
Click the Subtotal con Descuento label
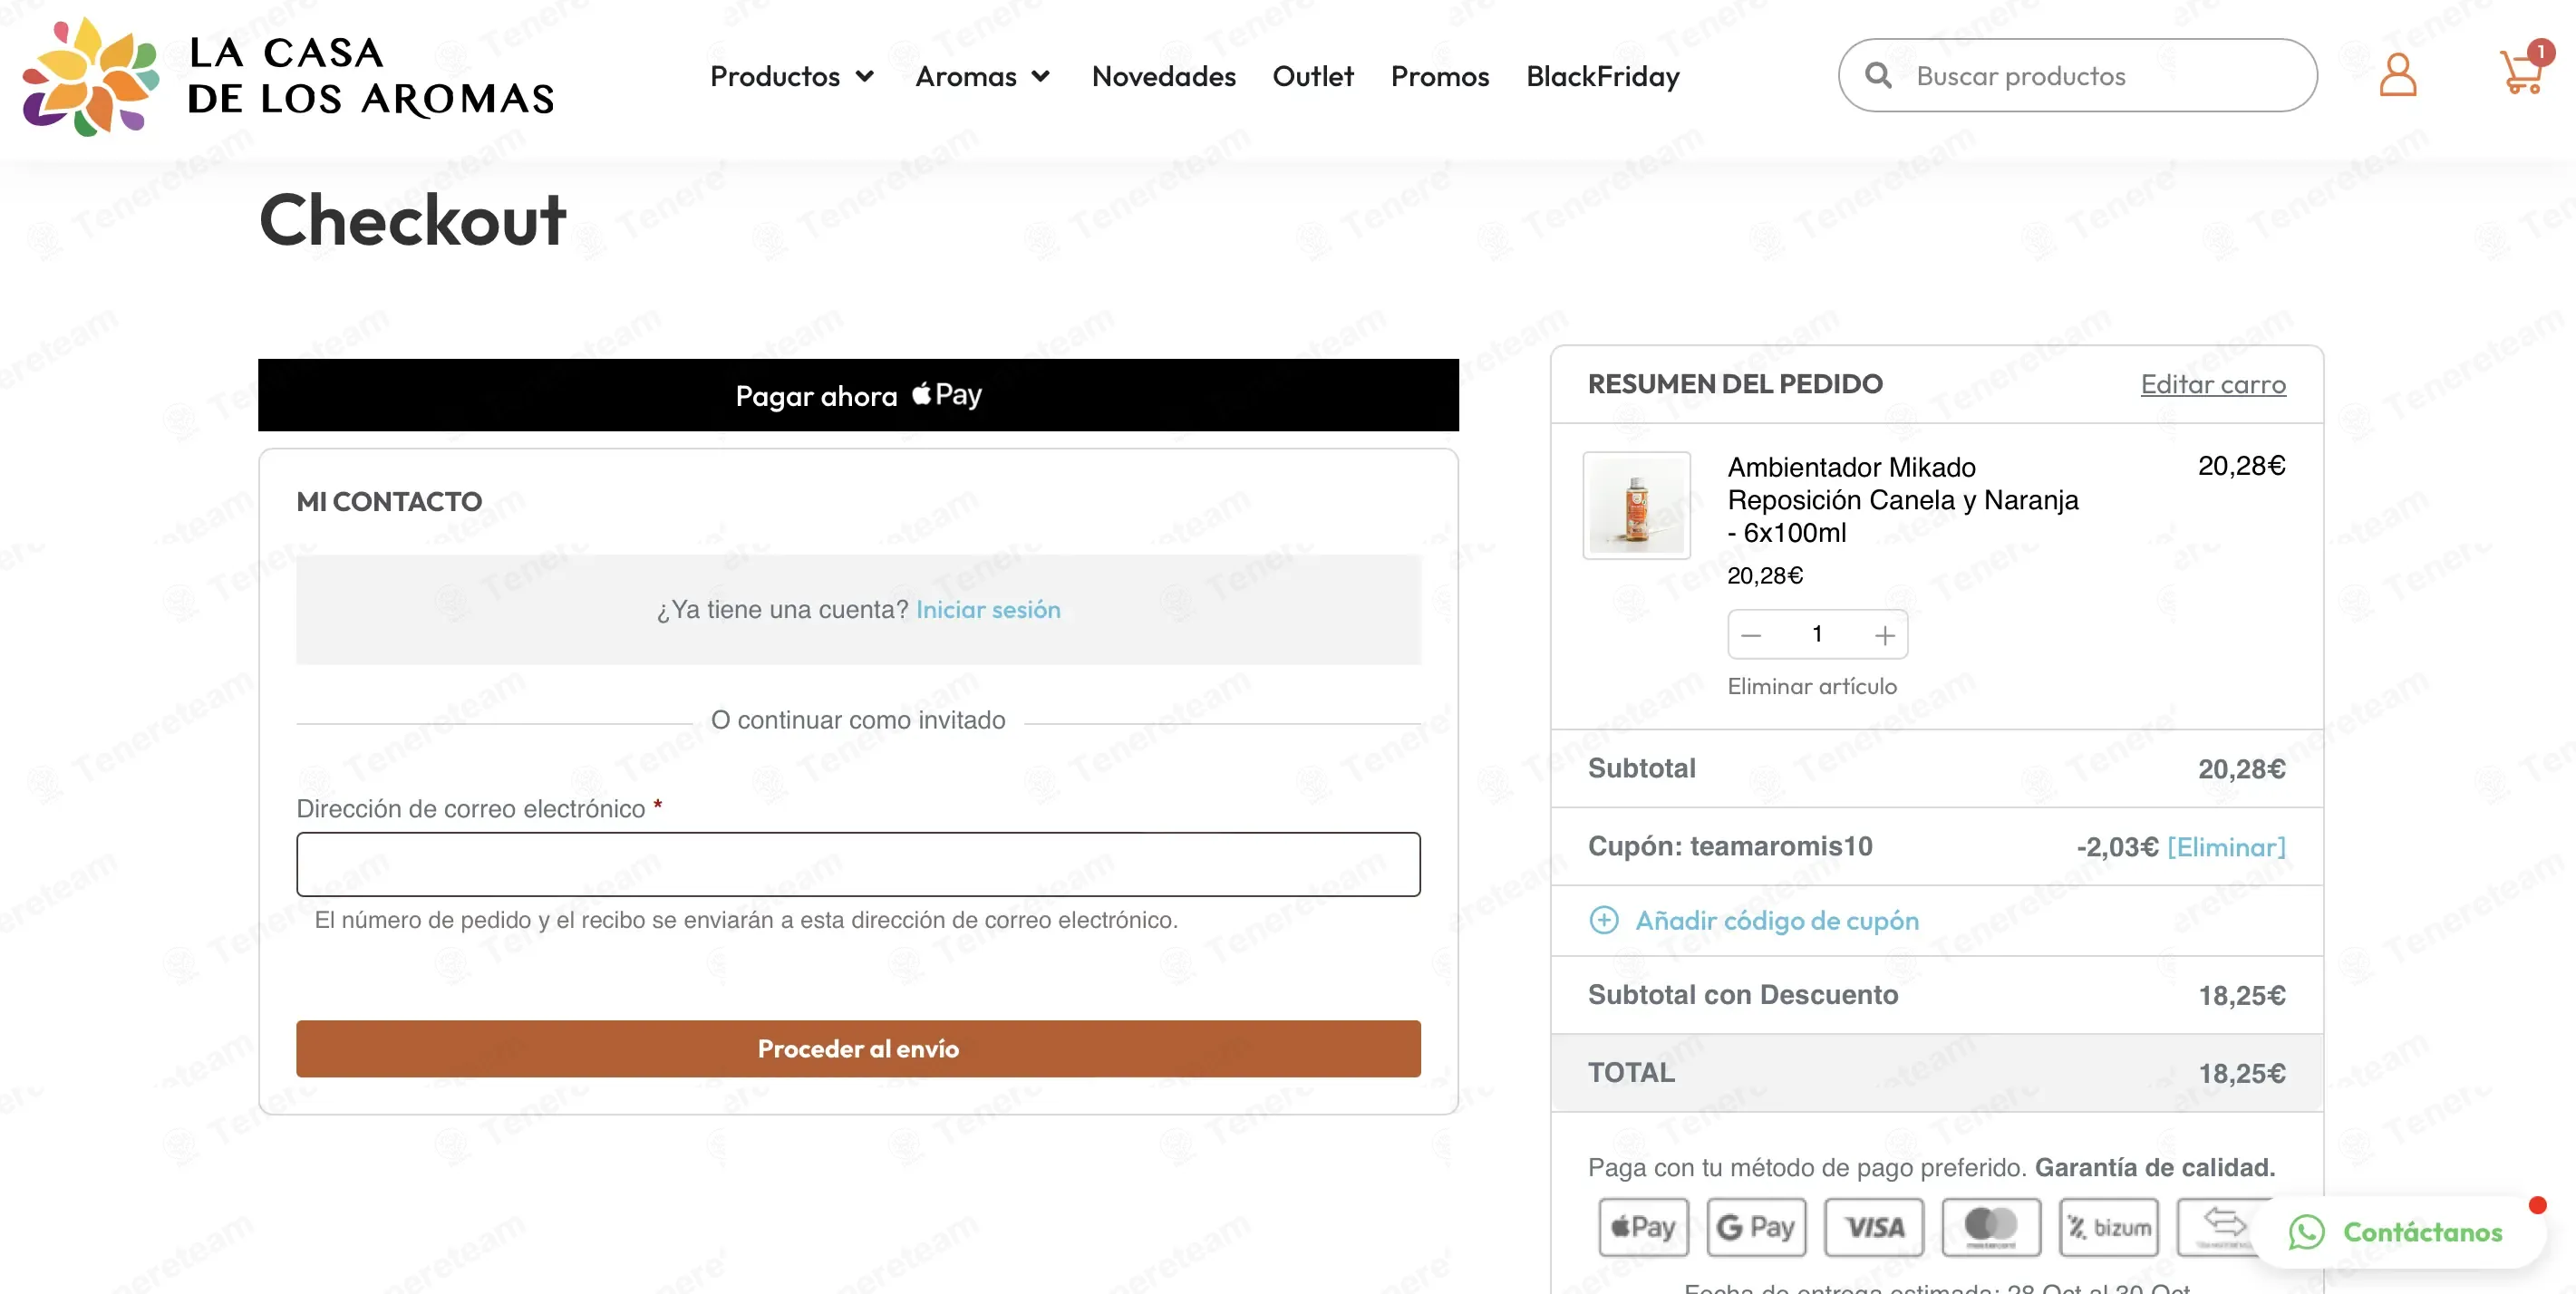(1742, 994)
